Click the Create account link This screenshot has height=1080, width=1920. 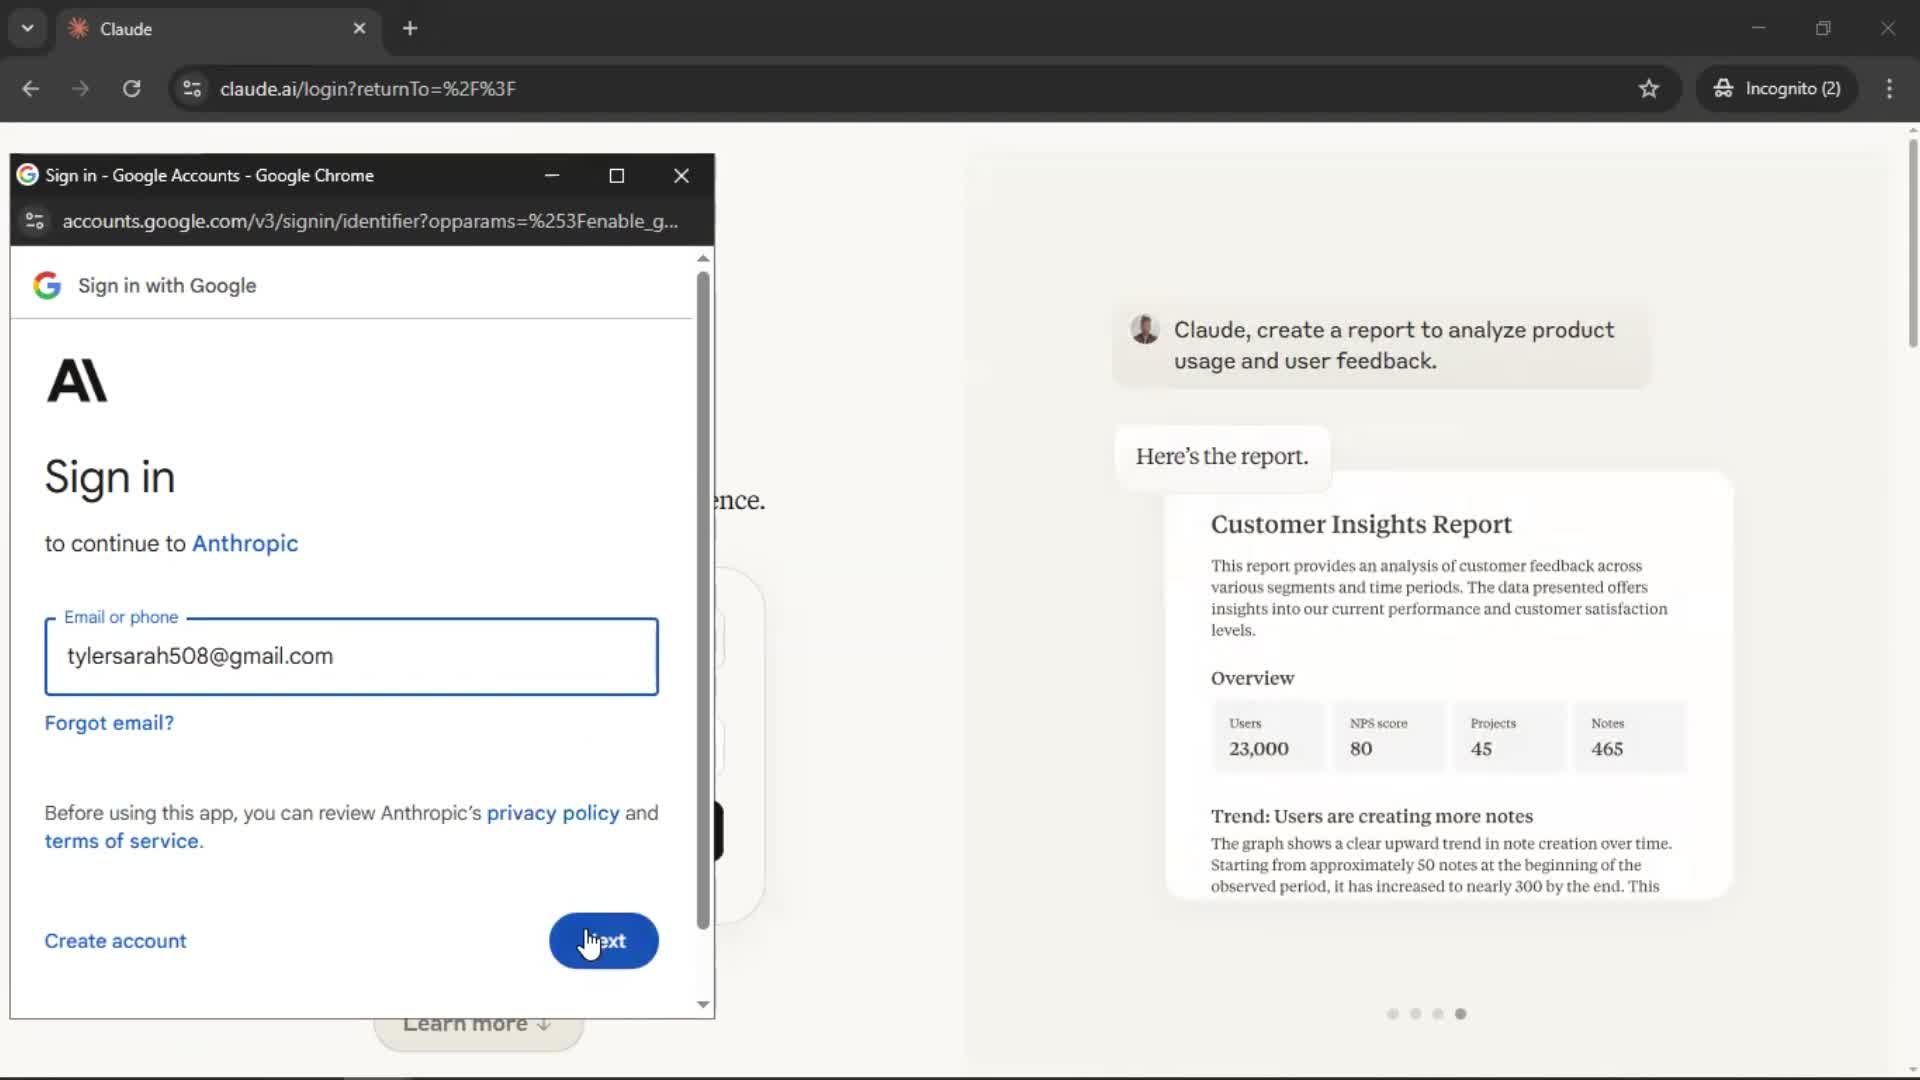115,941
